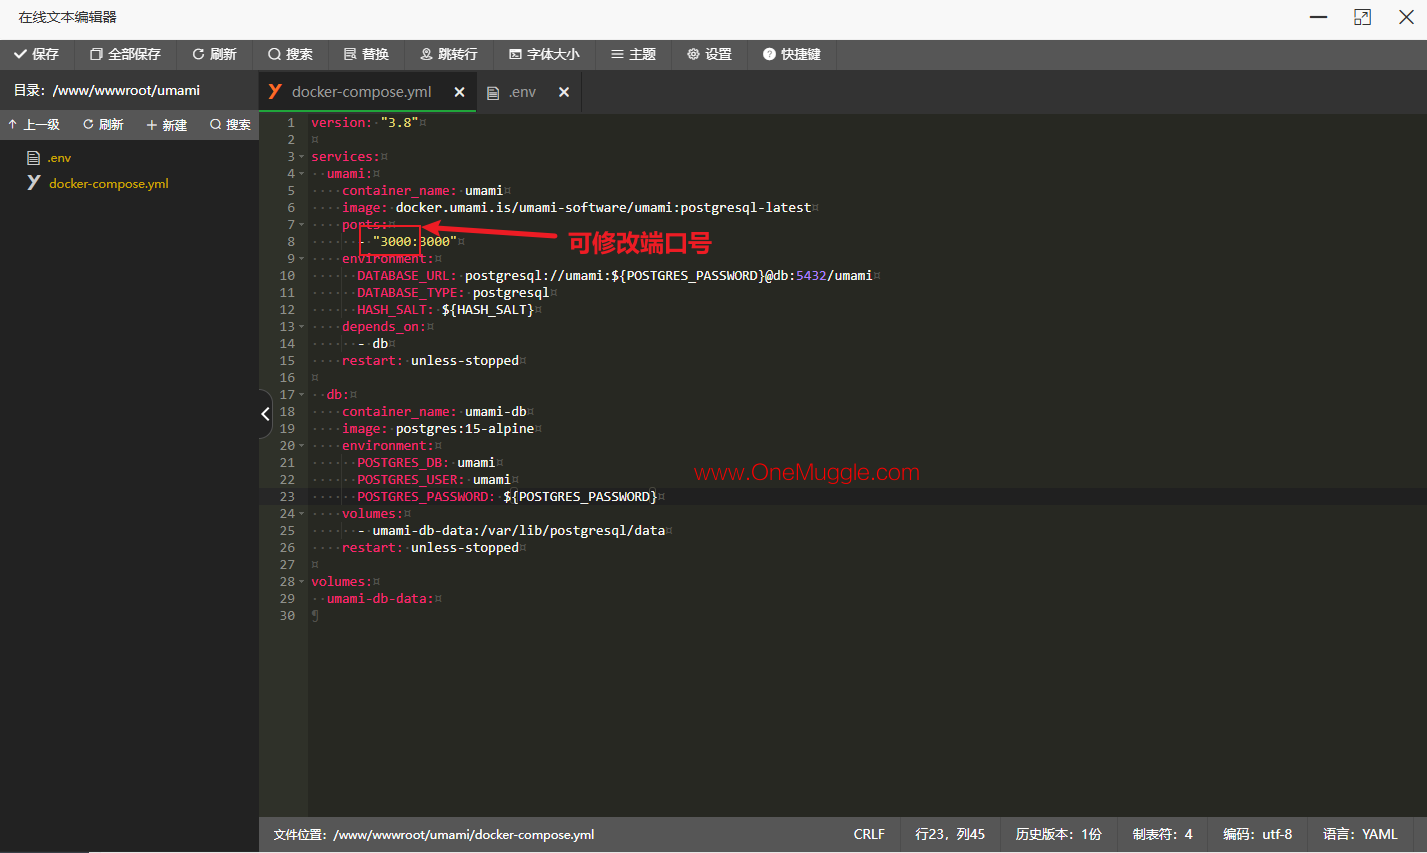The image size is (1427, 853).
Task: Open 历史版本: 1份 history versions
Action: (1058, 834)
